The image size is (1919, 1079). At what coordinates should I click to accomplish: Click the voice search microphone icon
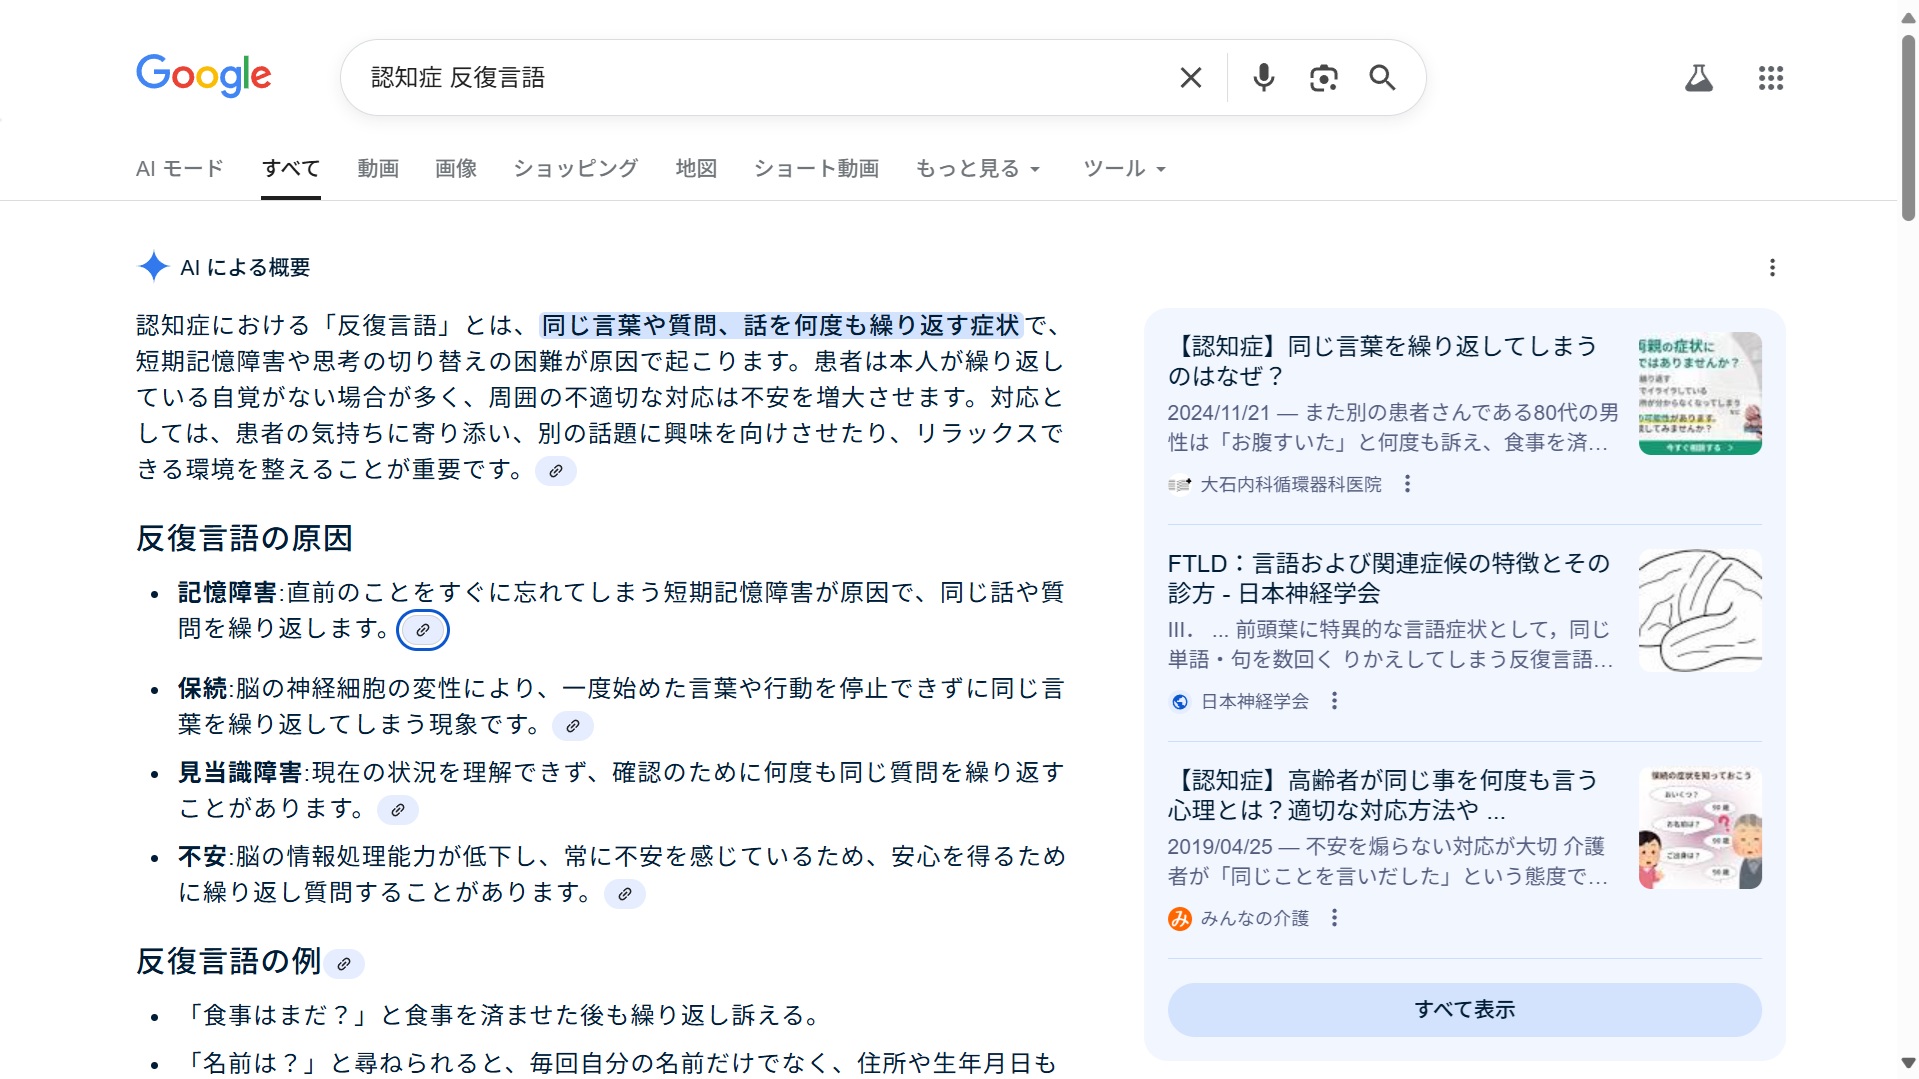click(1263, 78)
